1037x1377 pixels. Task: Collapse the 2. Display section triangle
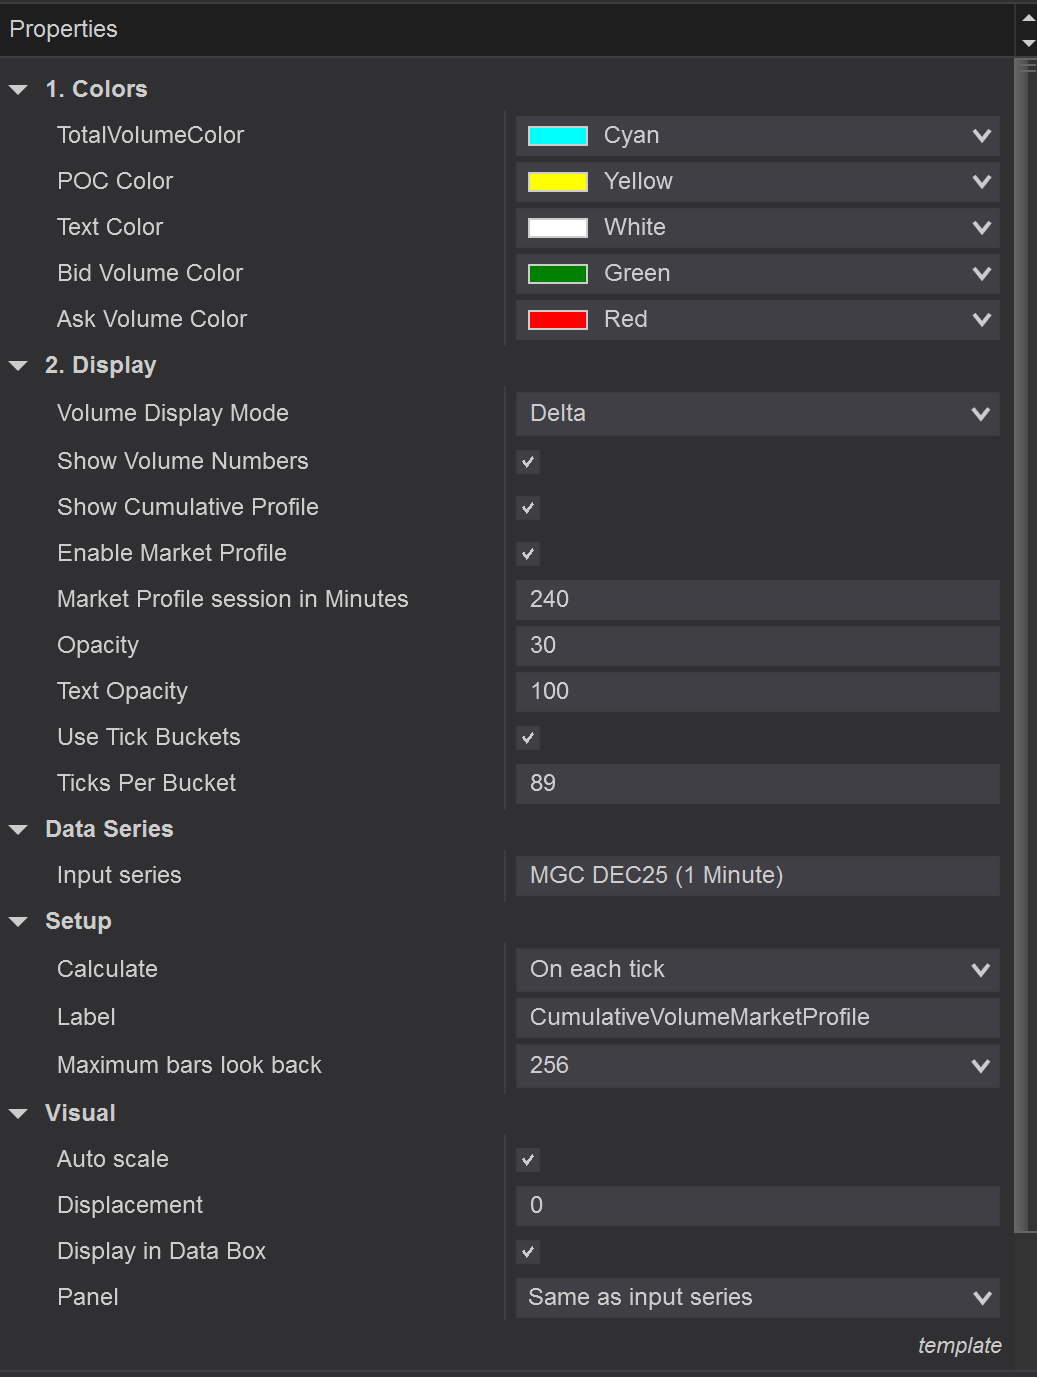click(x=18, y=366)
